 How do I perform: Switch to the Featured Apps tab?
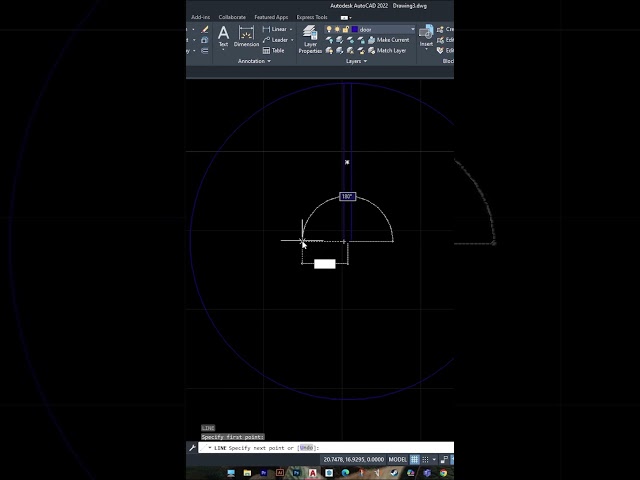(x=271, y=17)
